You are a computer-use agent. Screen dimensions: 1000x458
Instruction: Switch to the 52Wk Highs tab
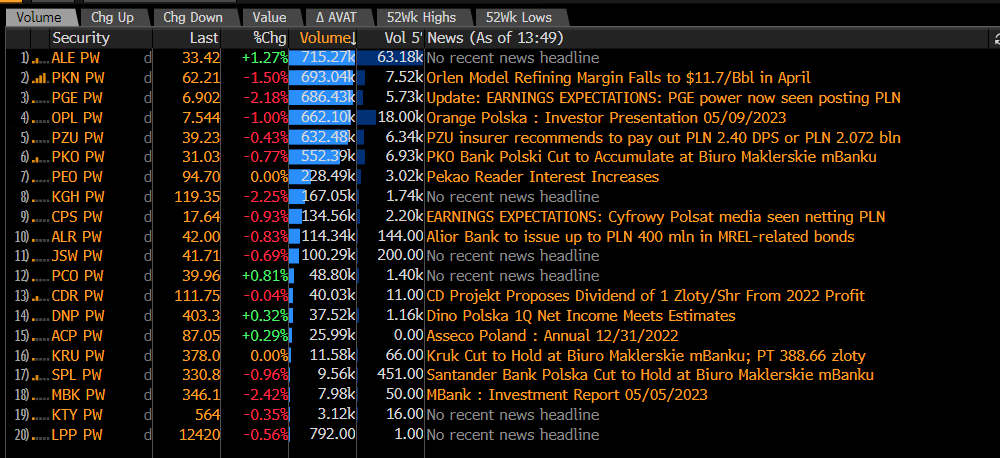422,18
